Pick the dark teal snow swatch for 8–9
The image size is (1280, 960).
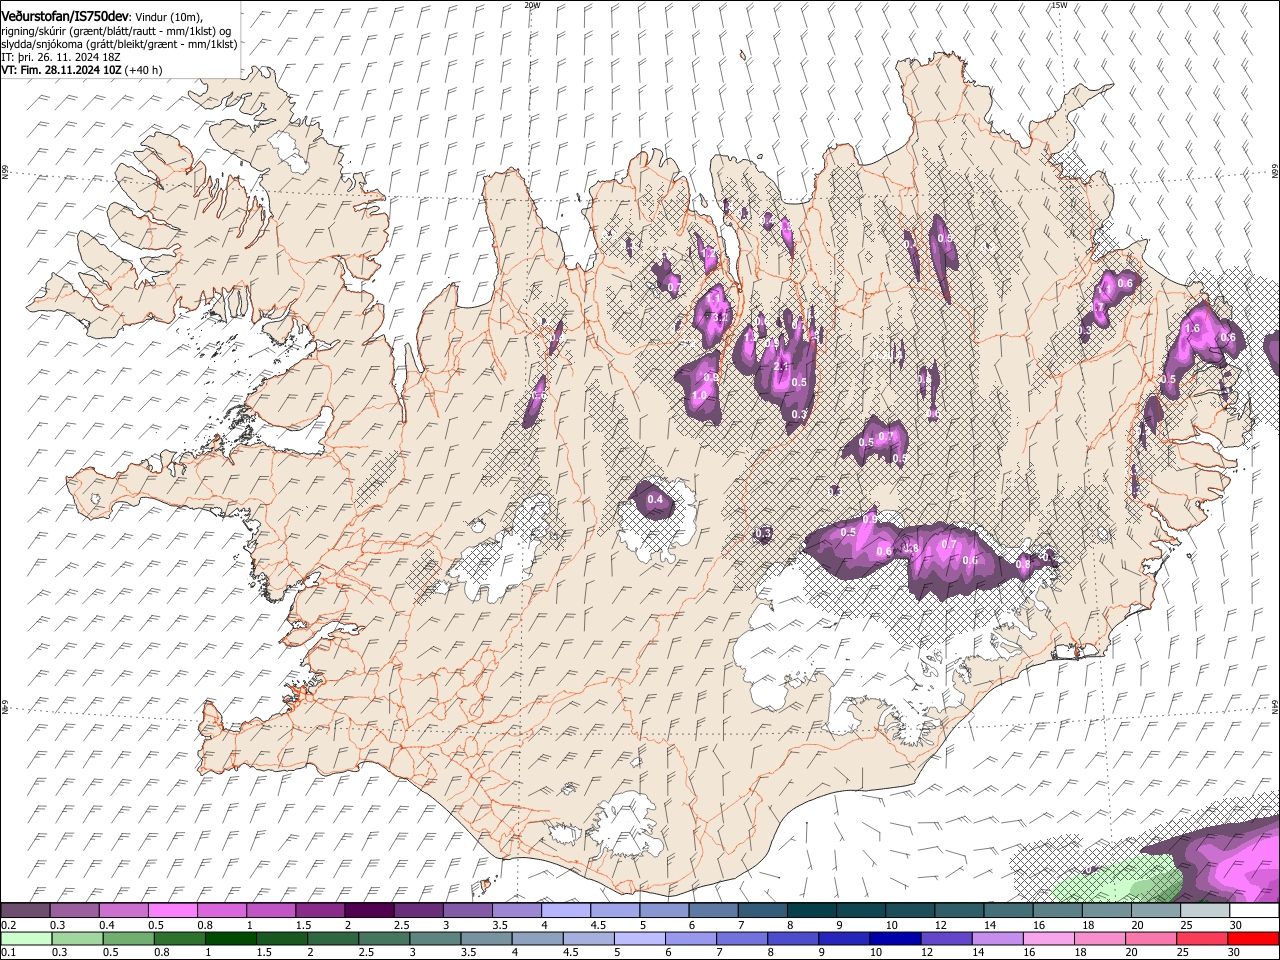(x=812, y=910)
